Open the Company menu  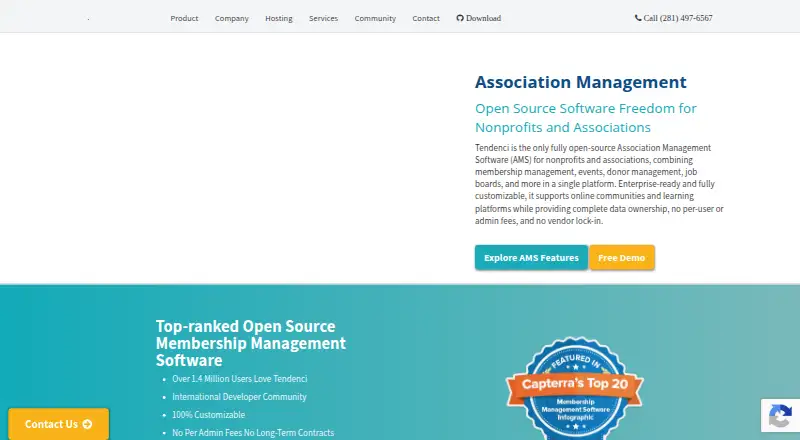click(x=232, y=18)
